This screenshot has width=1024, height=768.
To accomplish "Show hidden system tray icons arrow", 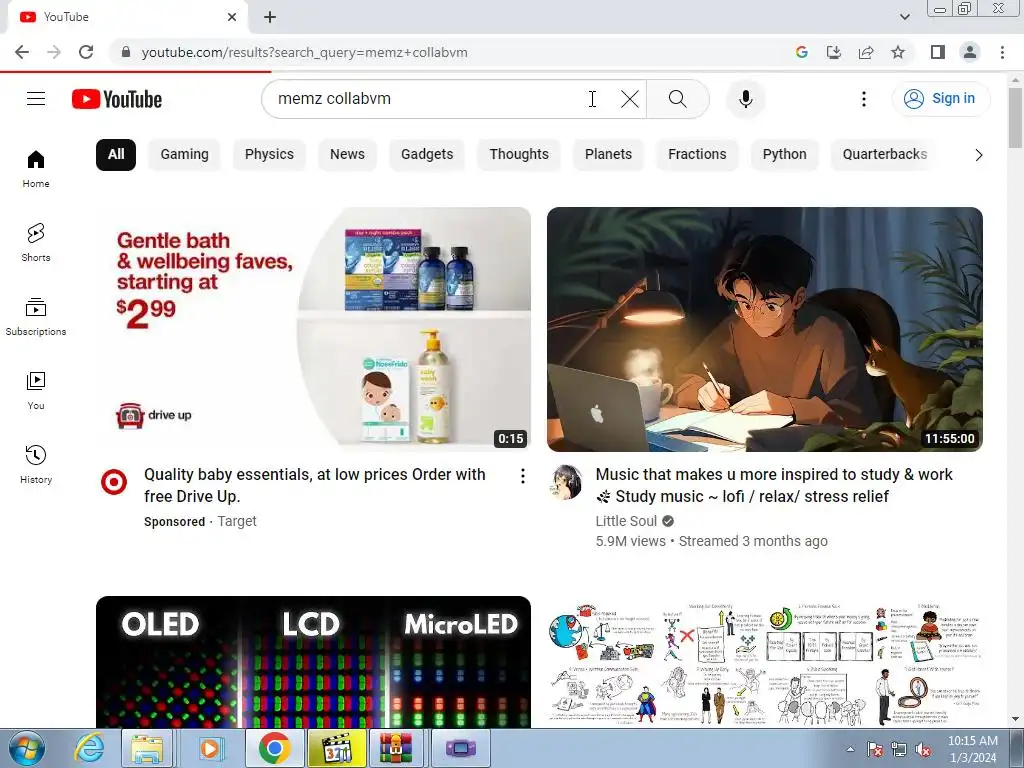I will (850, 749).
